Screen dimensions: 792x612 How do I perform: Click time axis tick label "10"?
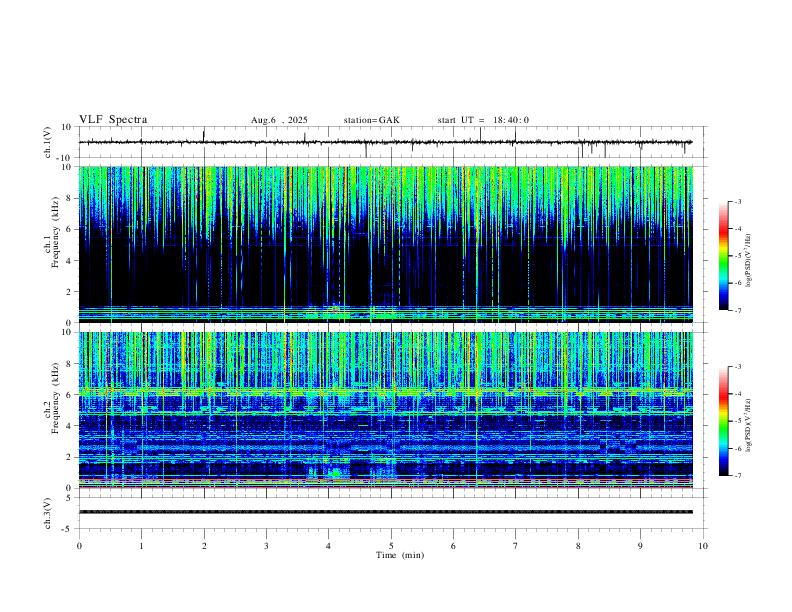(x=703, y=546)
